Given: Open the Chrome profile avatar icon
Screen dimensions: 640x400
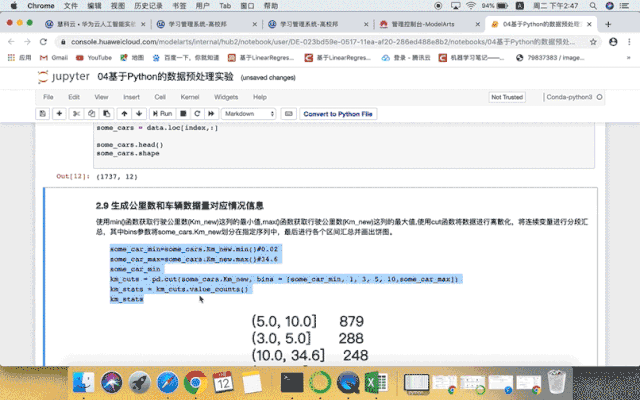Looking at the screenshot, I should coord(613,42).
